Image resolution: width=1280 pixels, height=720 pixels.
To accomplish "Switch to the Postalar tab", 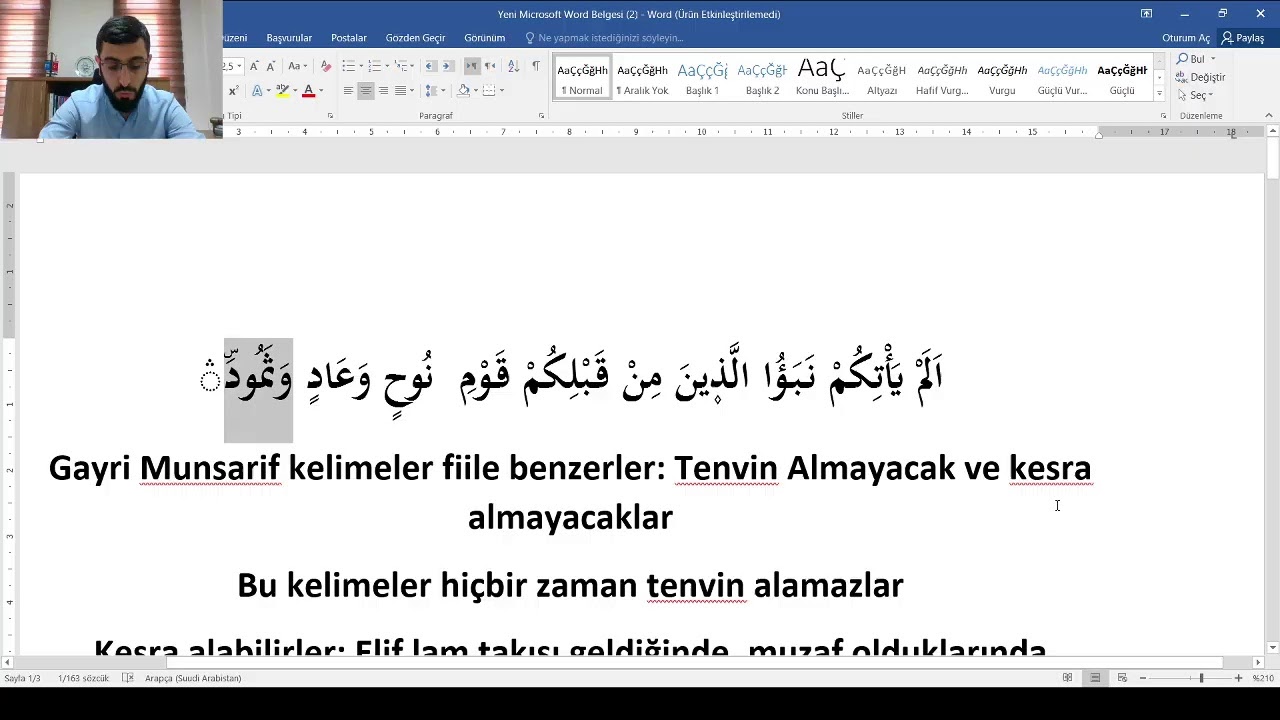I will tap(349, 38).
